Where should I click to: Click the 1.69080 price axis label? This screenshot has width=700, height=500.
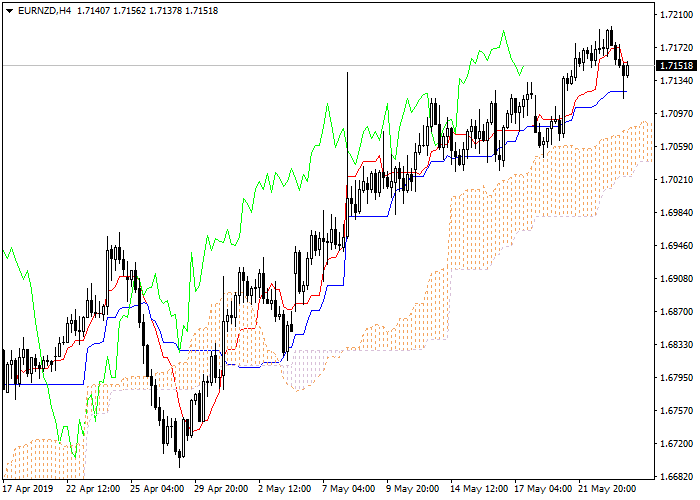point(677,279)
